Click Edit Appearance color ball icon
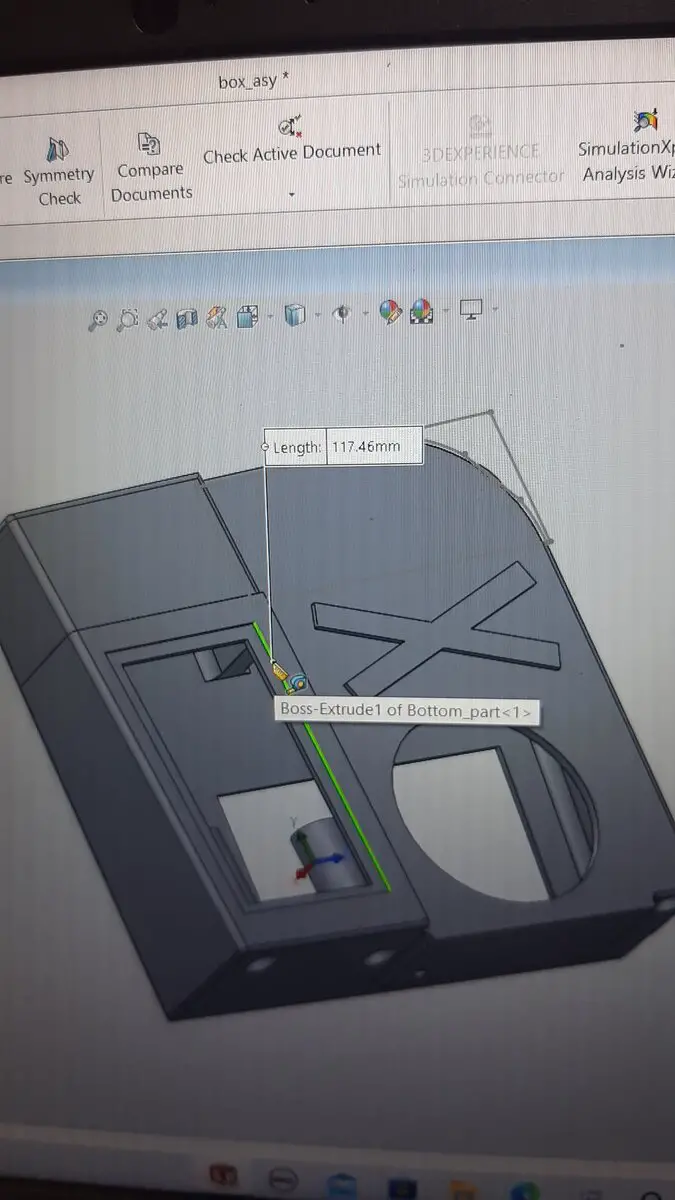The width and height of the screenshot is (675, 1200). point(389,313)
